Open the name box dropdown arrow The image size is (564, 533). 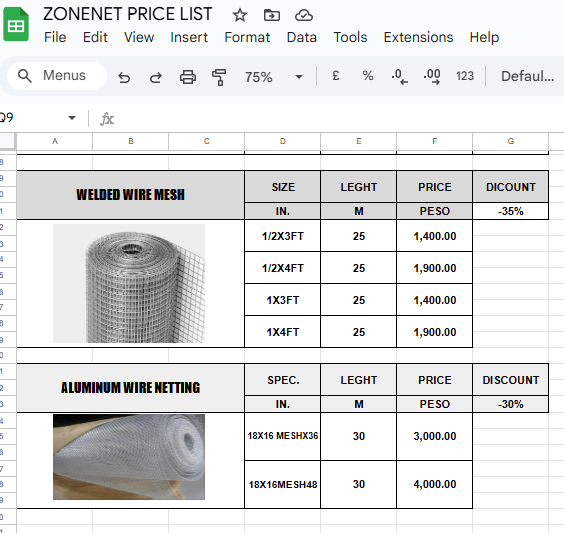[72, 118]
